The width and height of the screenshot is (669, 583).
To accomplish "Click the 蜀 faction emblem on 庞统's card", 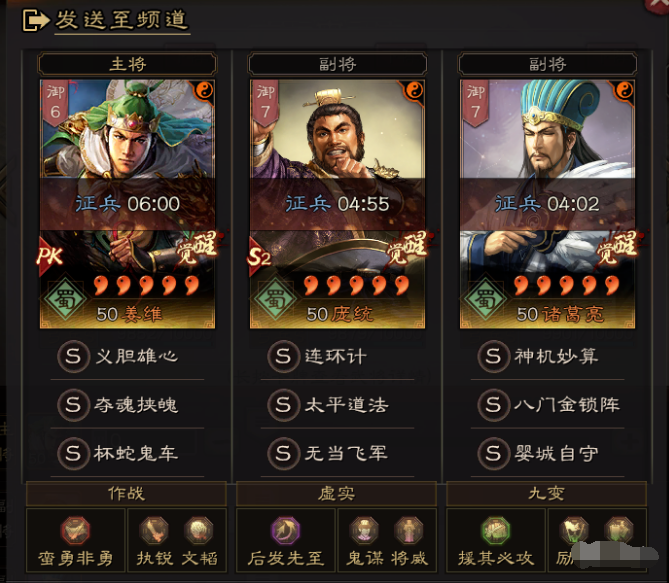I will [x=275, y=299].
